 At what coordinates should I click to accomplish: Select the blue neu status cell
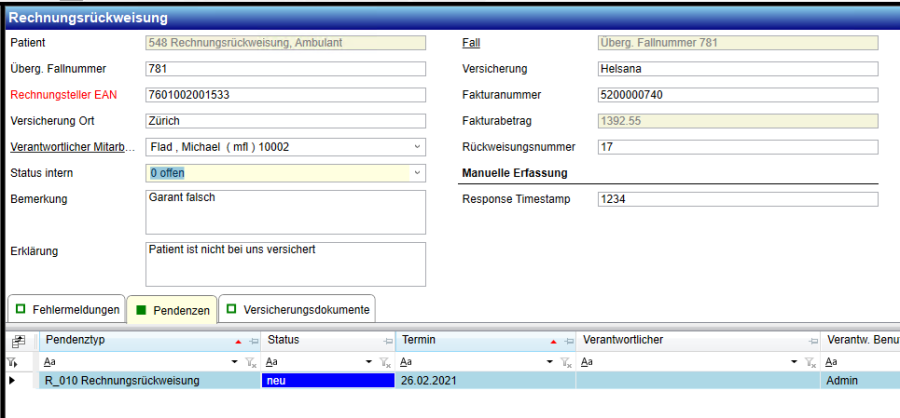pyautogui.click(x=328, y=380)
